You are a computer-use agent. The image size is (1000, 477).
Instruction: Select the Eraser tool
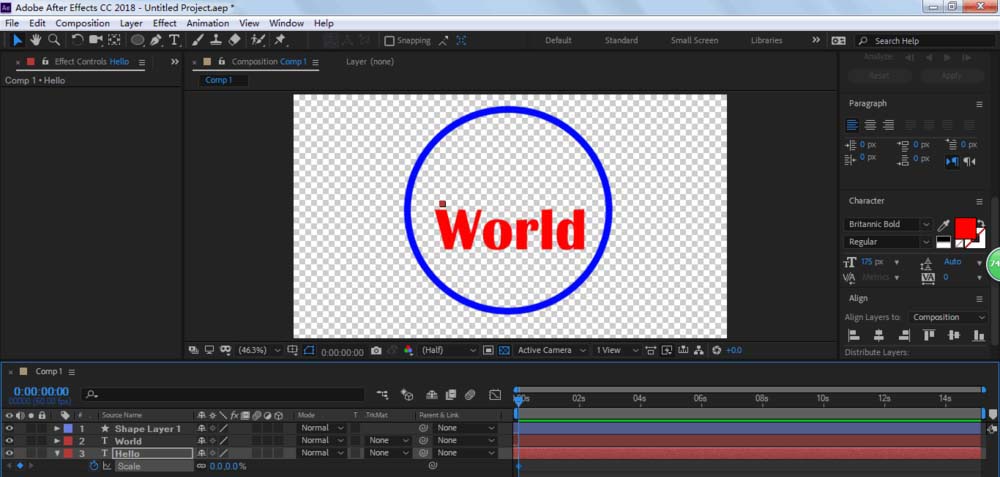click(234, 40)
